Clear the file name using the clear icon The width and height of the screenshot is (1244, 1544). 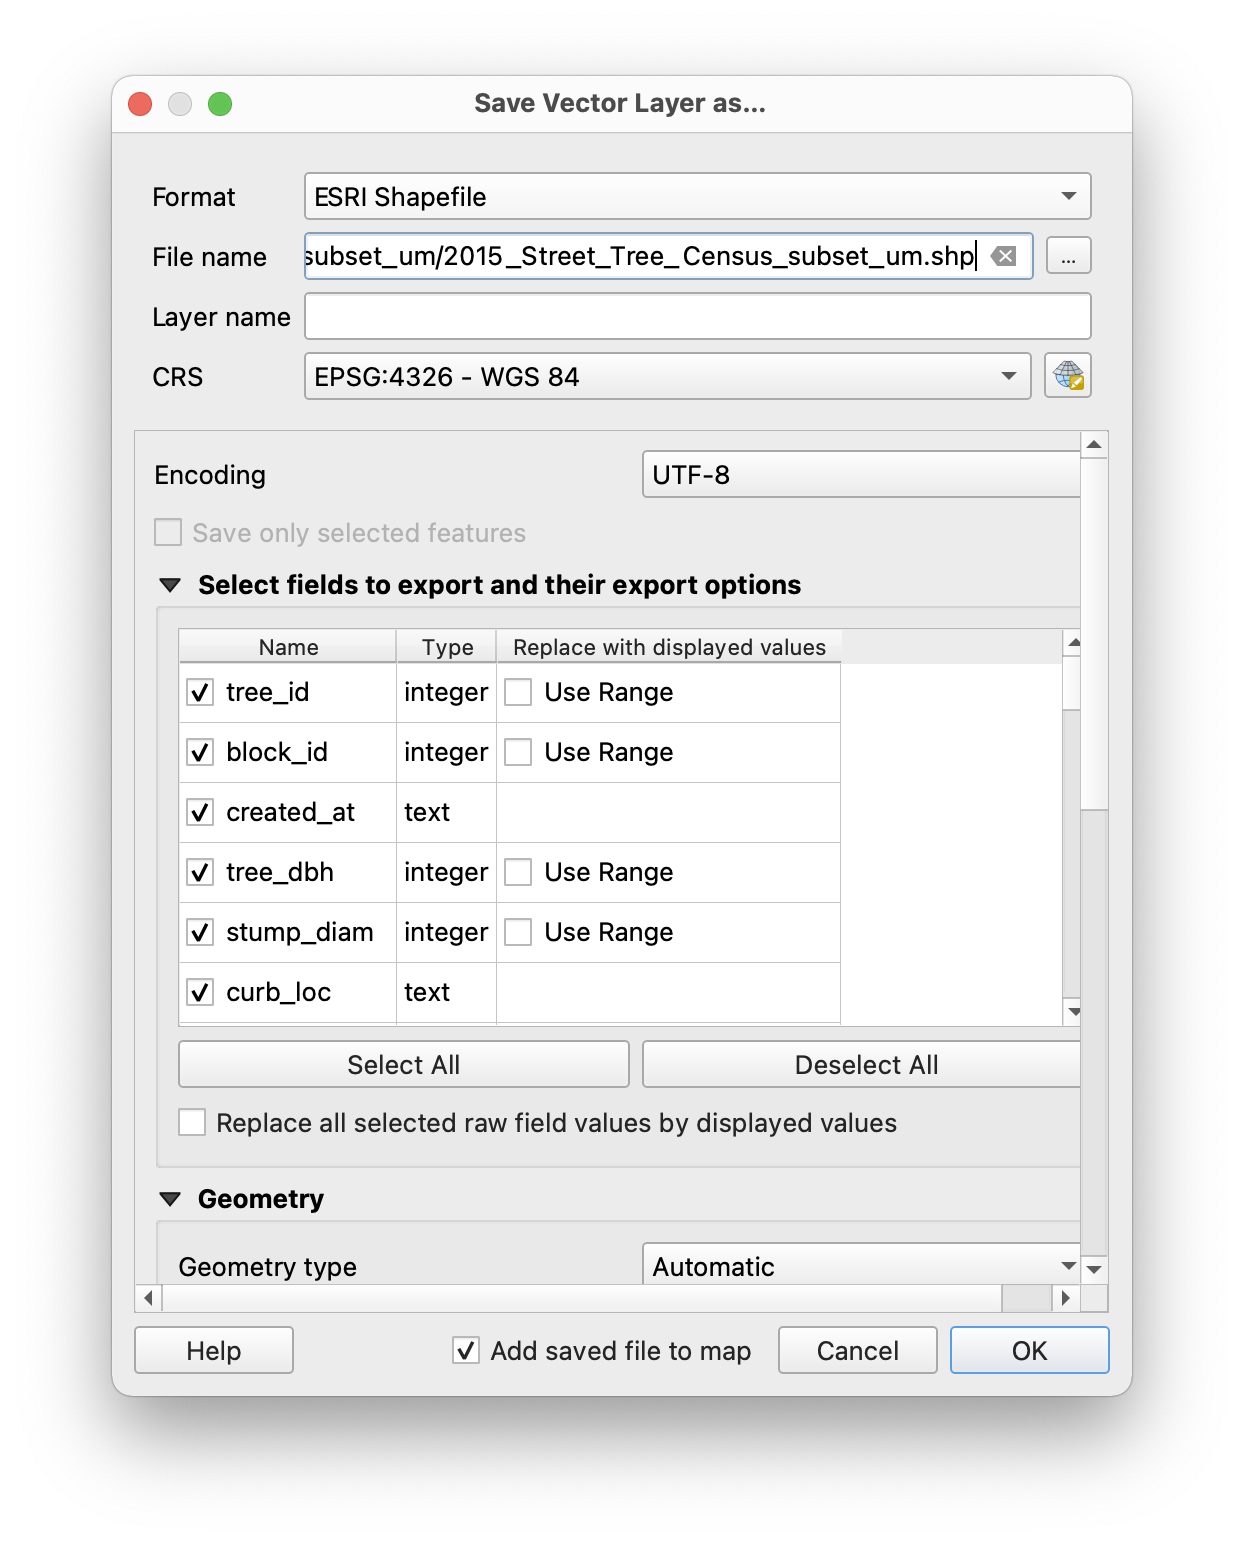1003,256
